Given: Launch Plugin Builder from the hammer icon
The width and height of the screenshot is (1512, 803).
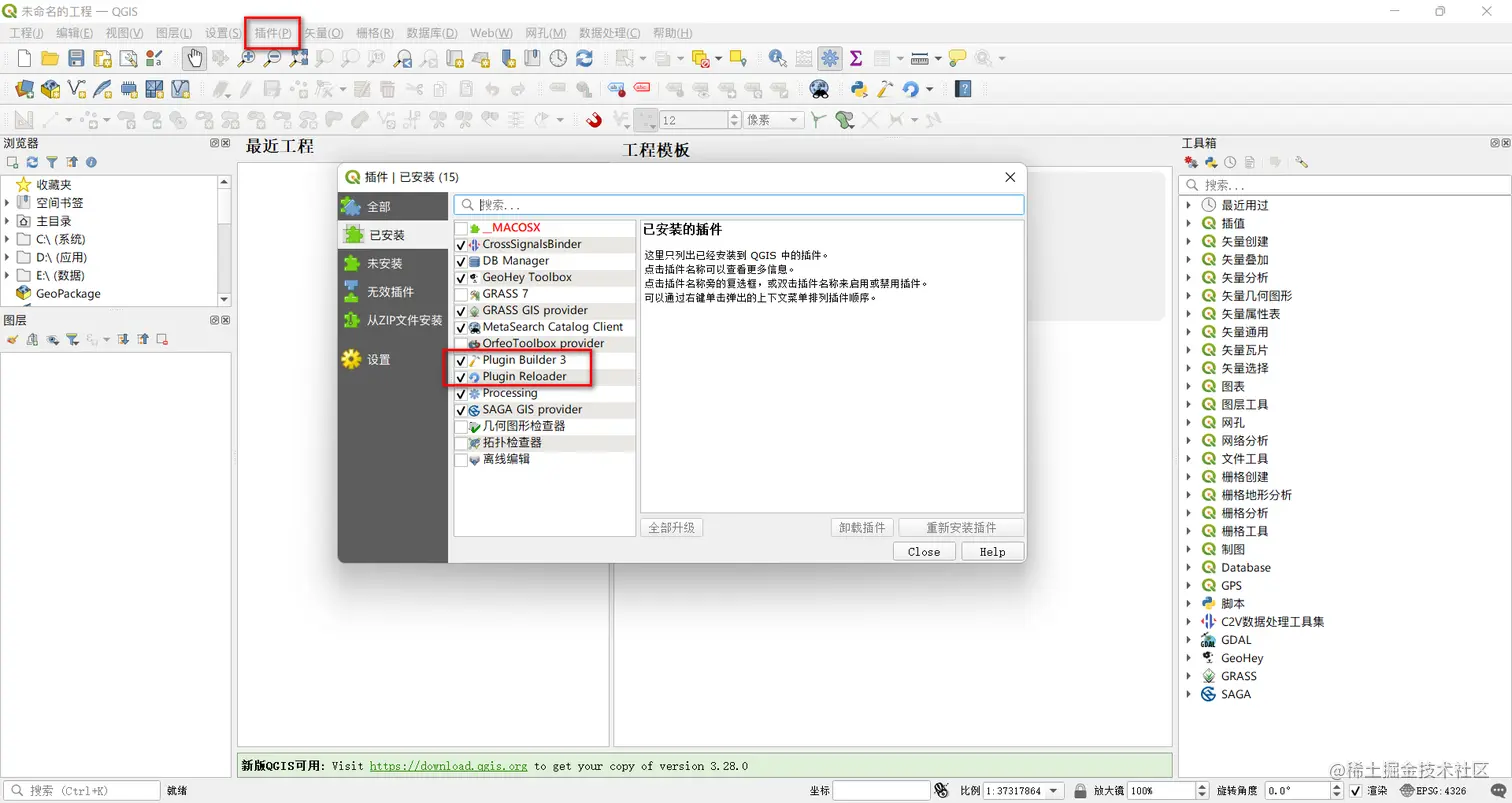Looking at the screenshot, I should (884, 89).
